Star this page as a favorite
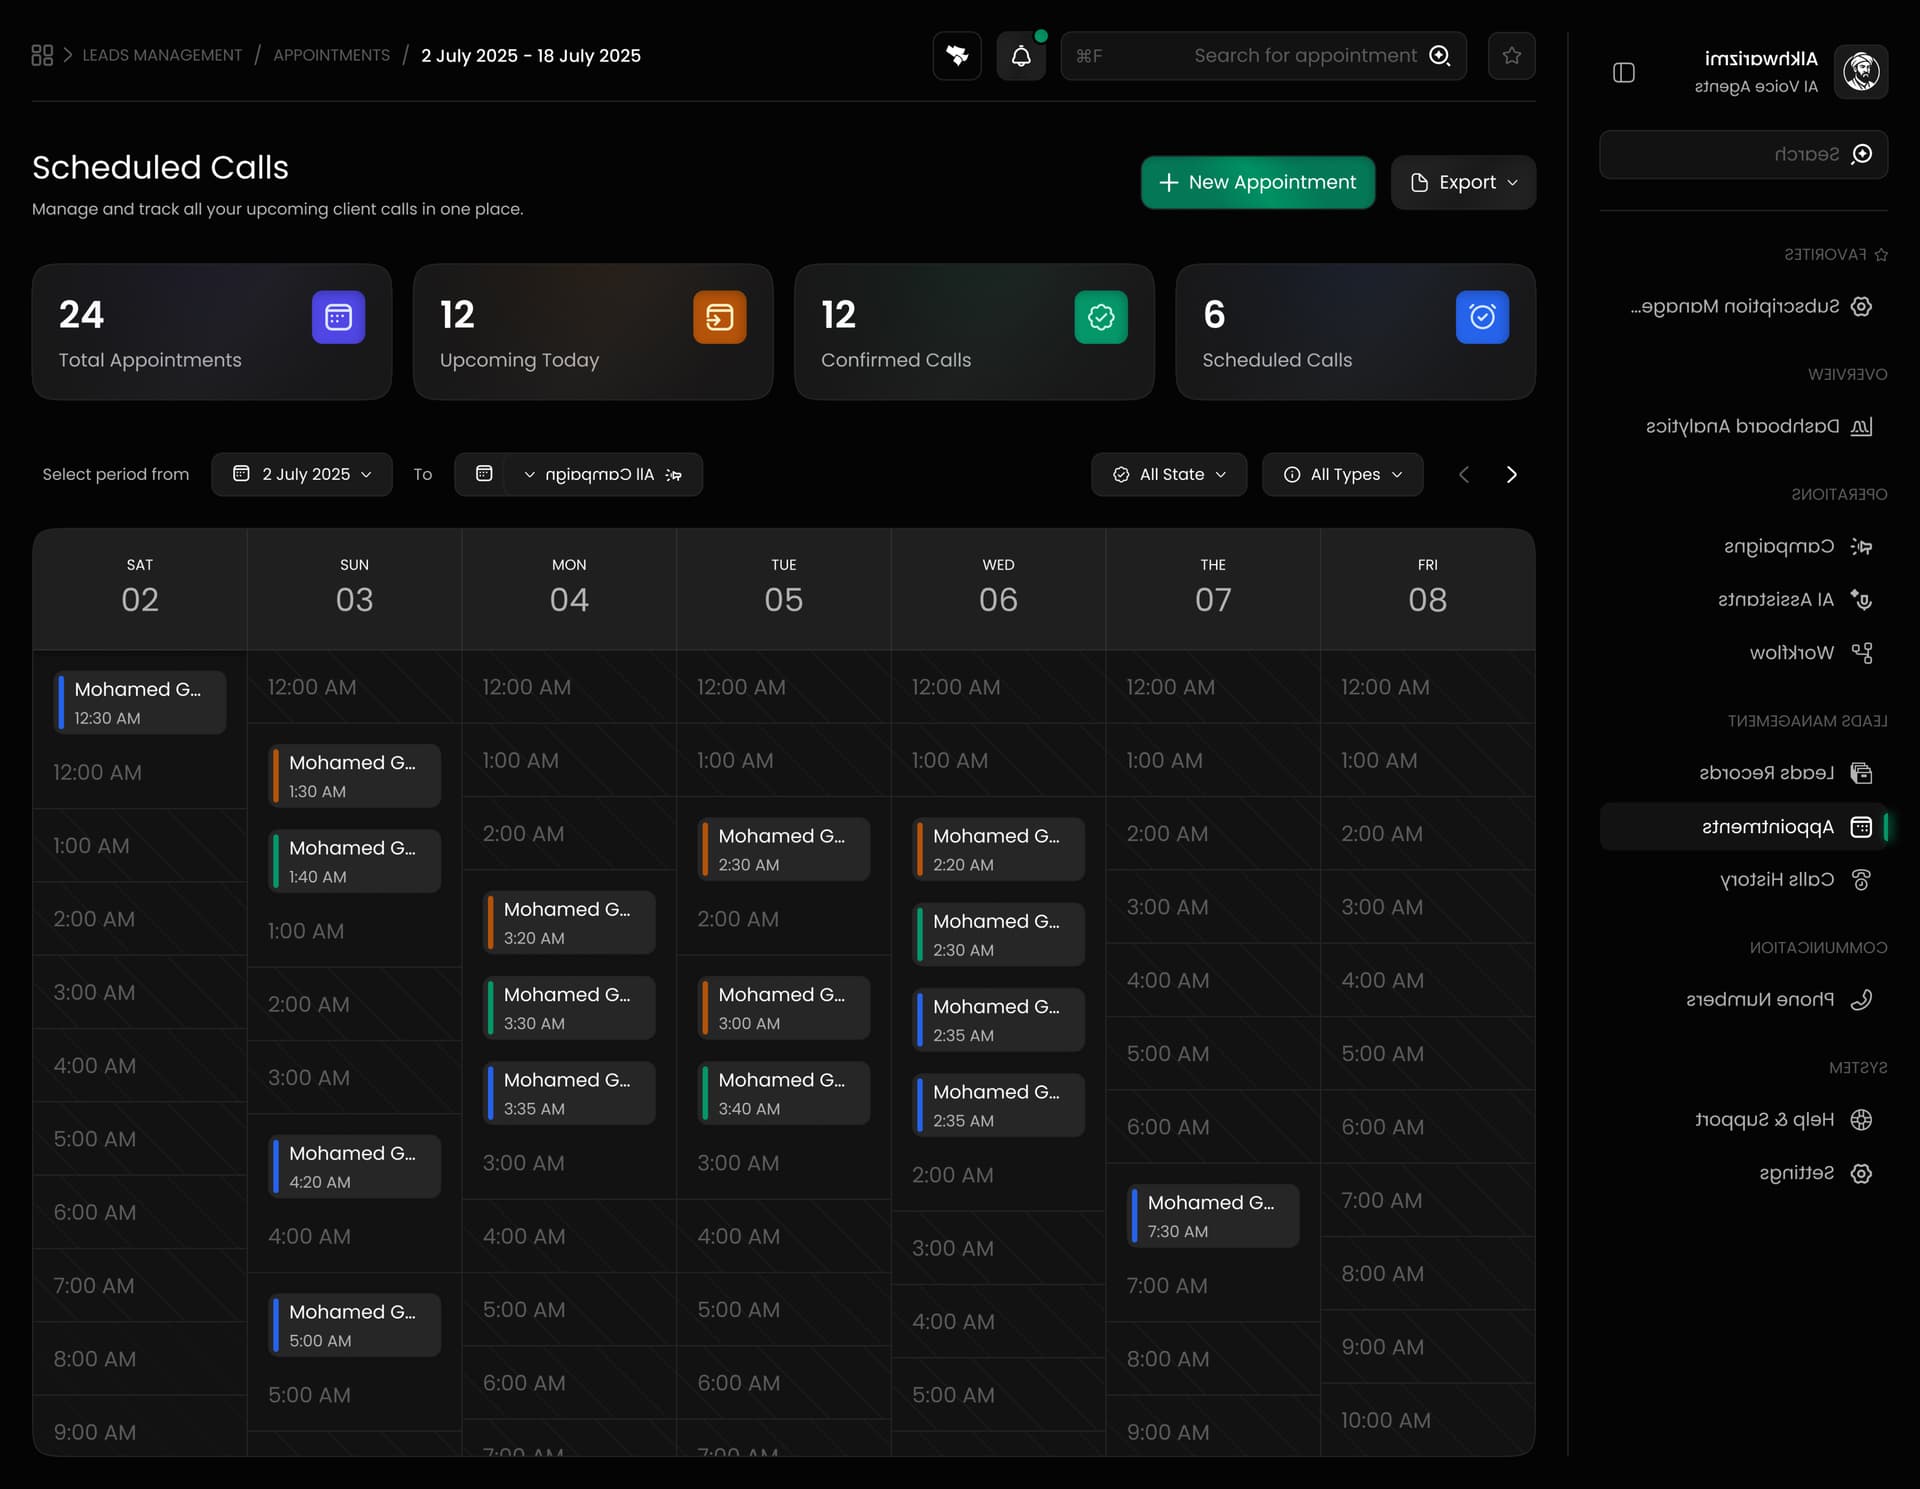 [1511, 56]
